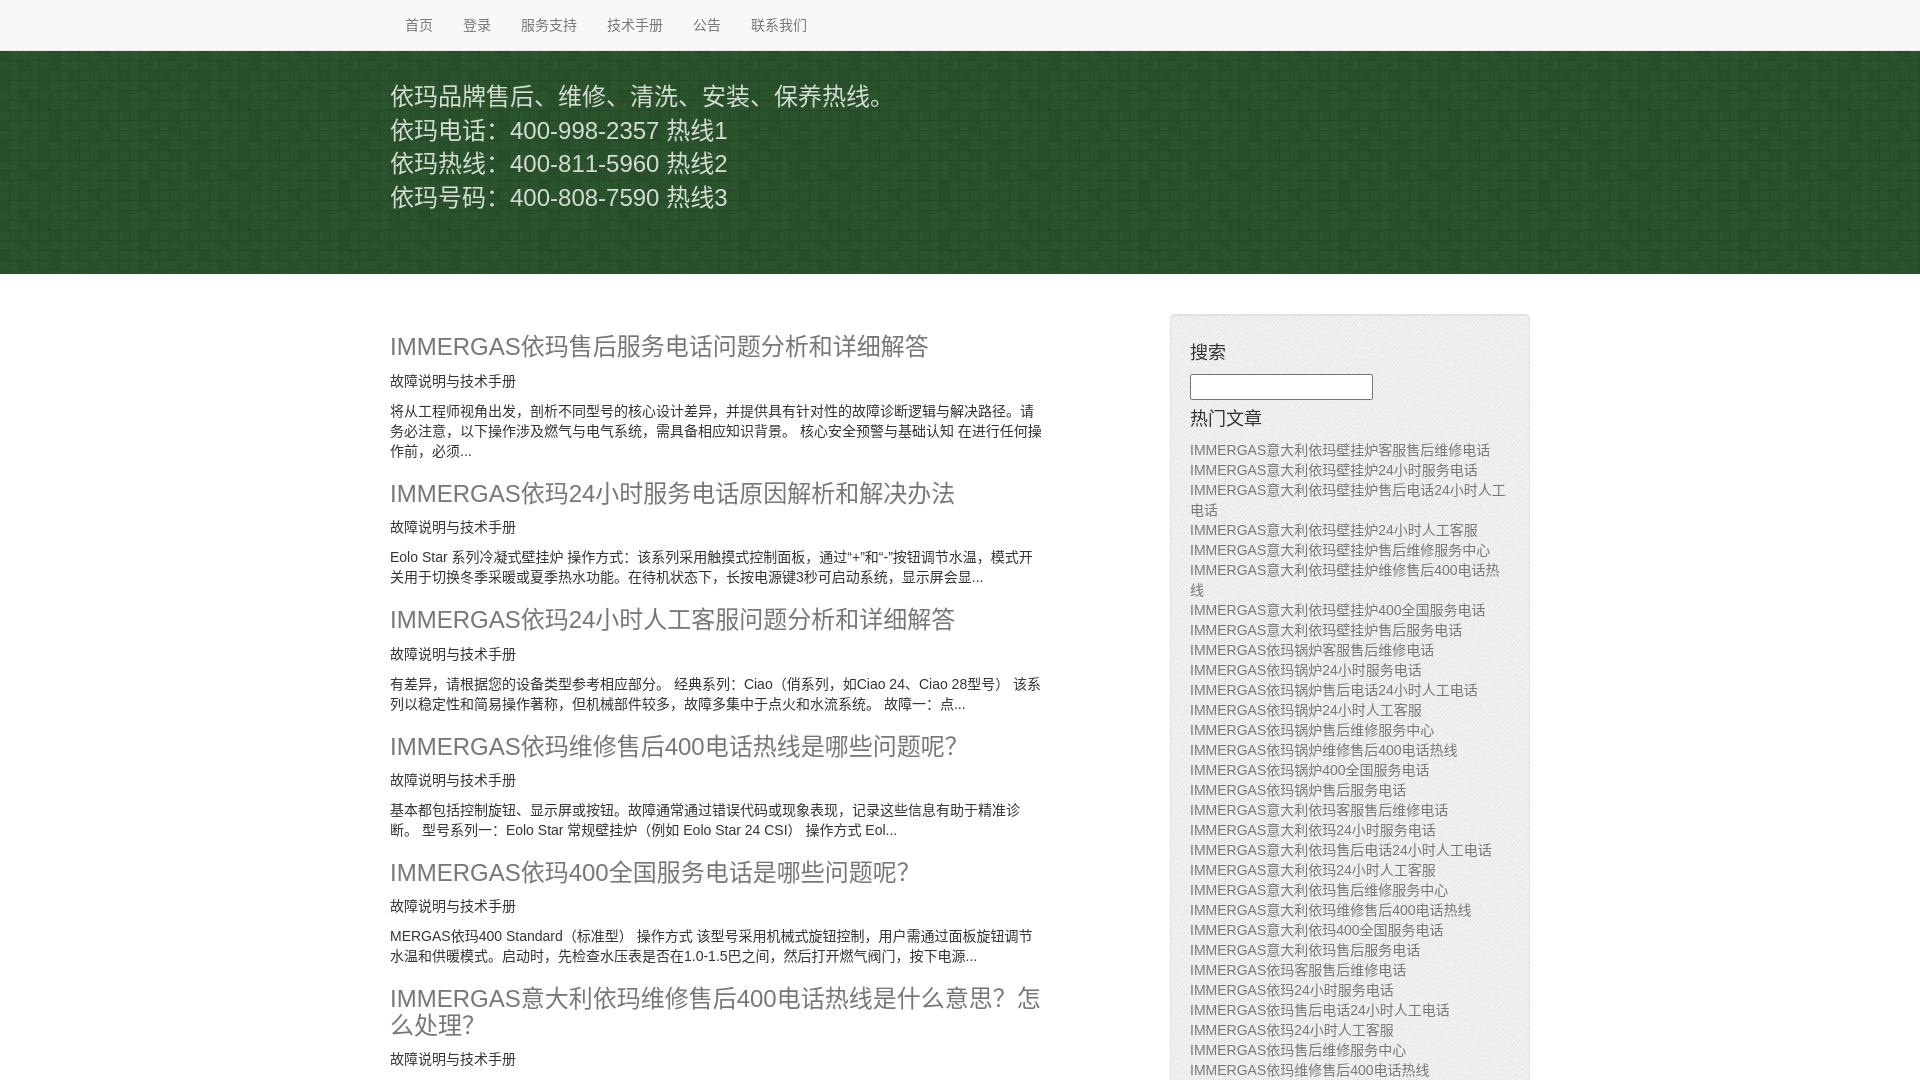Image resolution: width=1920 pixels, height=1080 pixels.
Task: Click sidebar link IMMERGAS意大利依玛壁挂炉维修售后400电话热线
Action: pos(1345,580)
